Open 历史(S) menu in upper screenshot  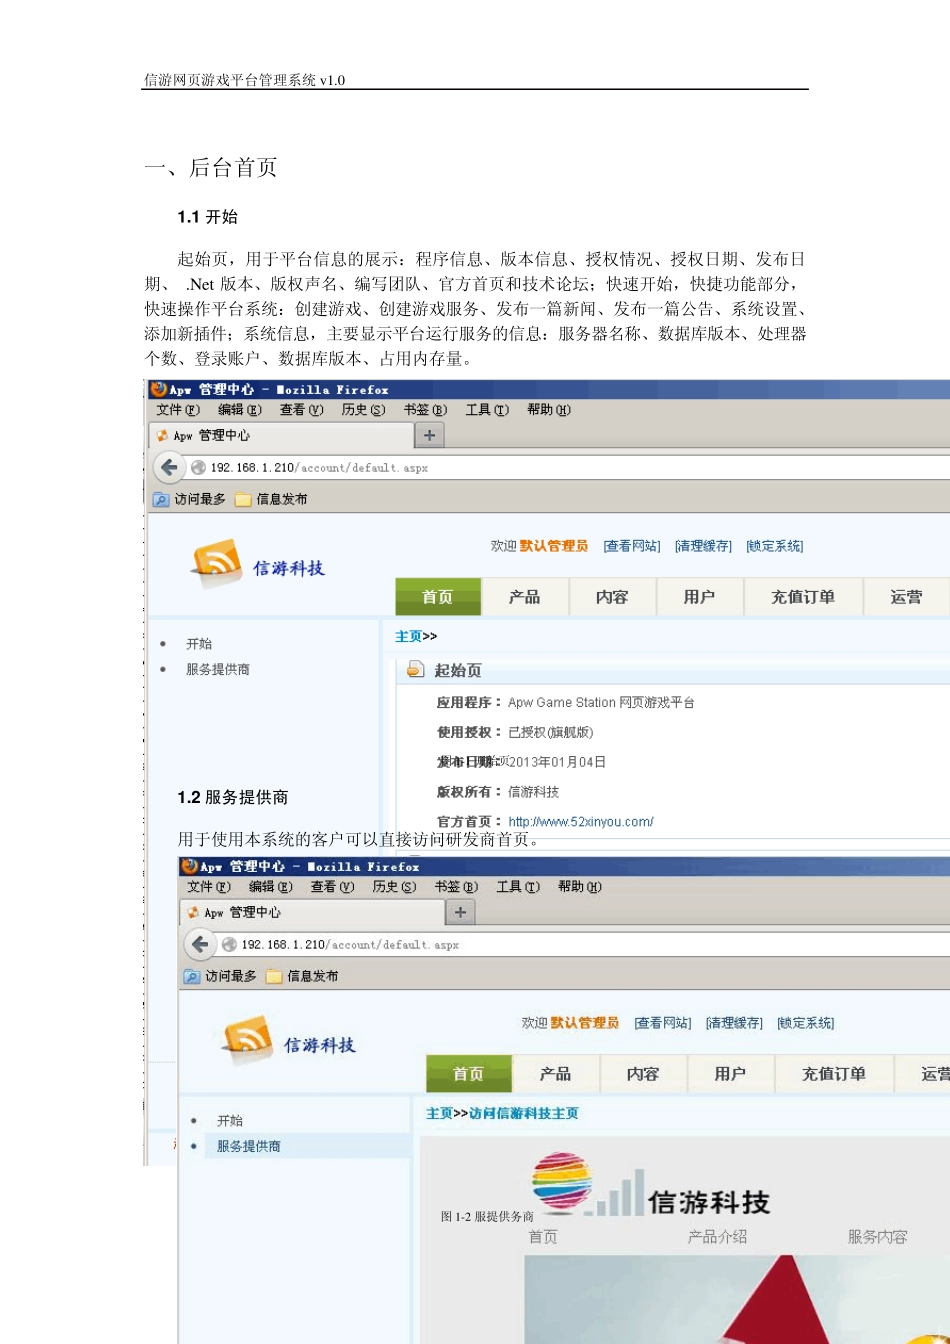tap(363, 410)
